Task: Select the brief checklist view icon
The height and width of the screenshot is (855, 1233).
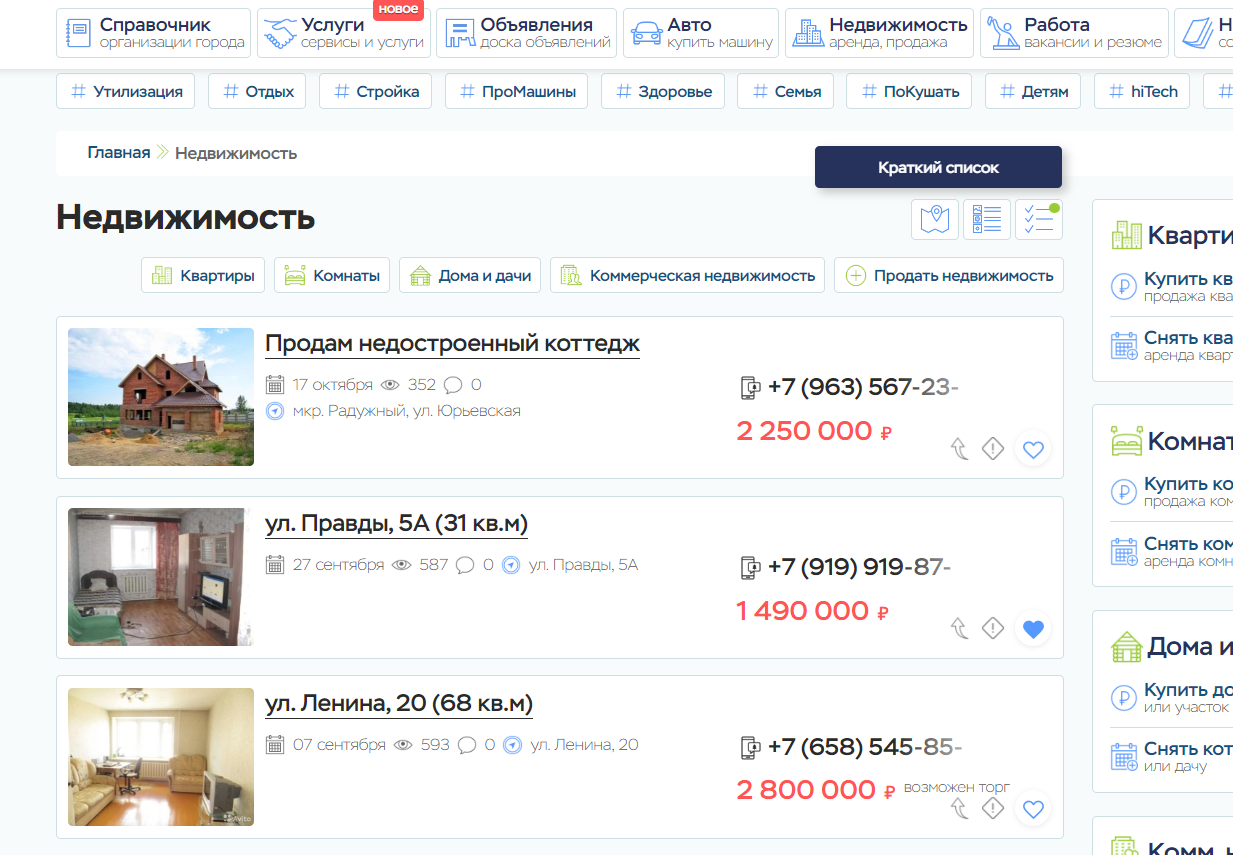Action: (x=1038, y=219)
